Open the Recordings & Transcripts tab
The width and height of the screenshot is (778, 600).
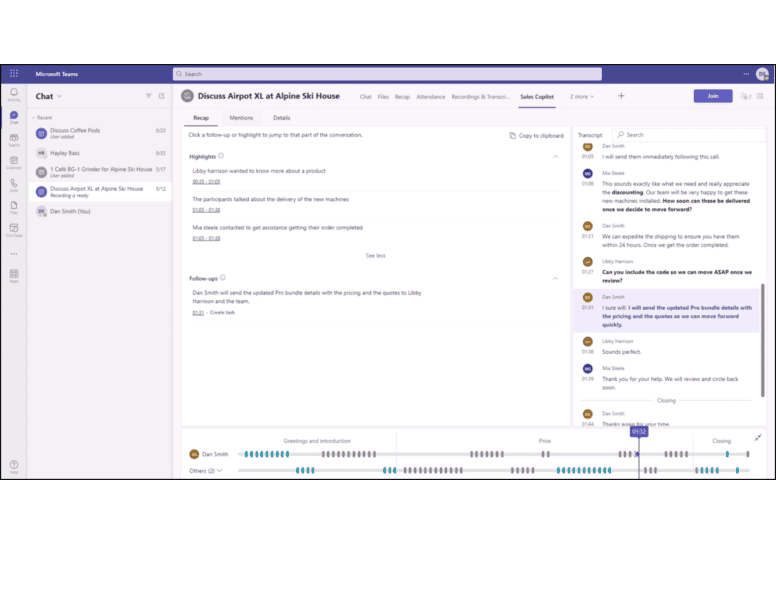tap(482, 97)
